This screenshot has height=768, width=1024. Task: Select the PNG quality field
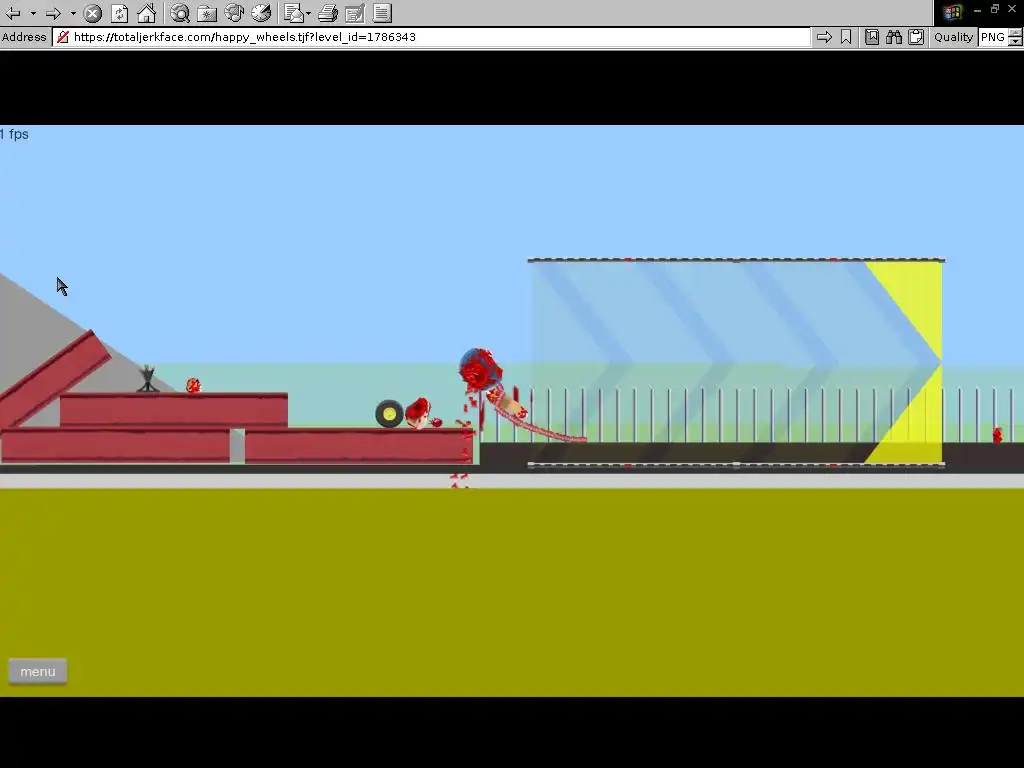point(993,37)
